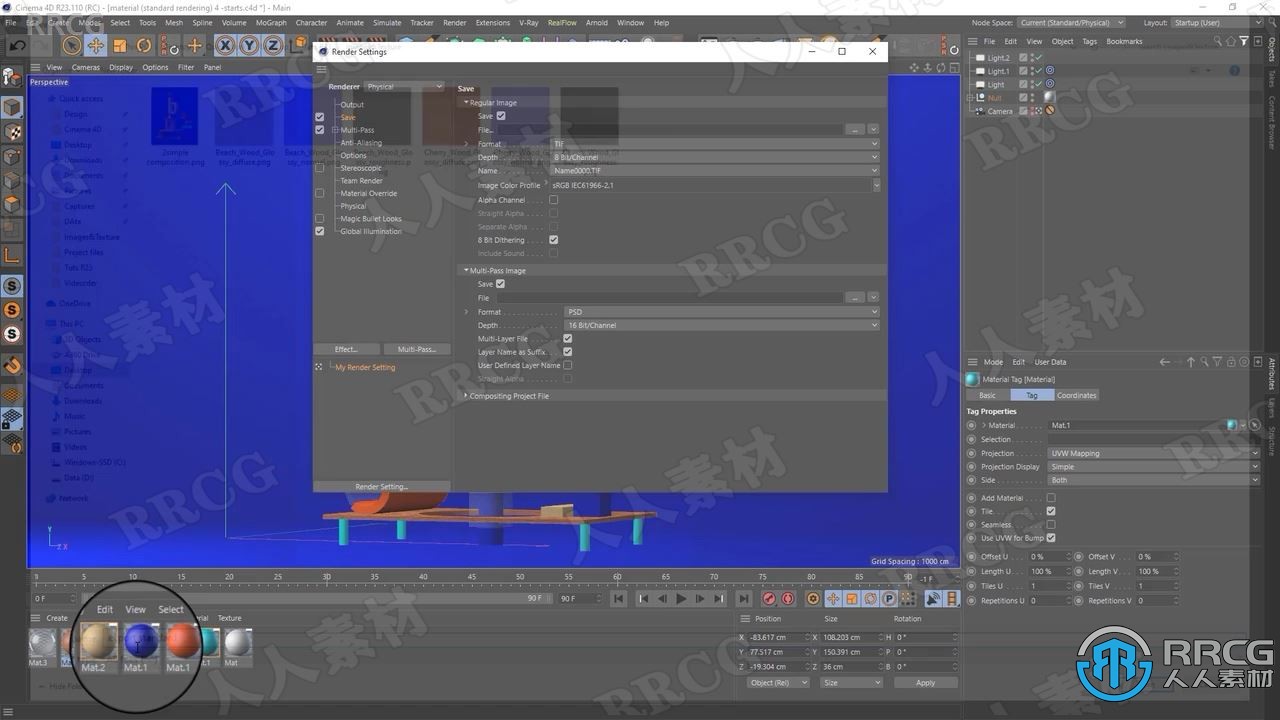Image resolution: width=1280 pixels, height=720 pixels.
Task: Activate the Move tool in top toolbar
Action: [96, 45]
